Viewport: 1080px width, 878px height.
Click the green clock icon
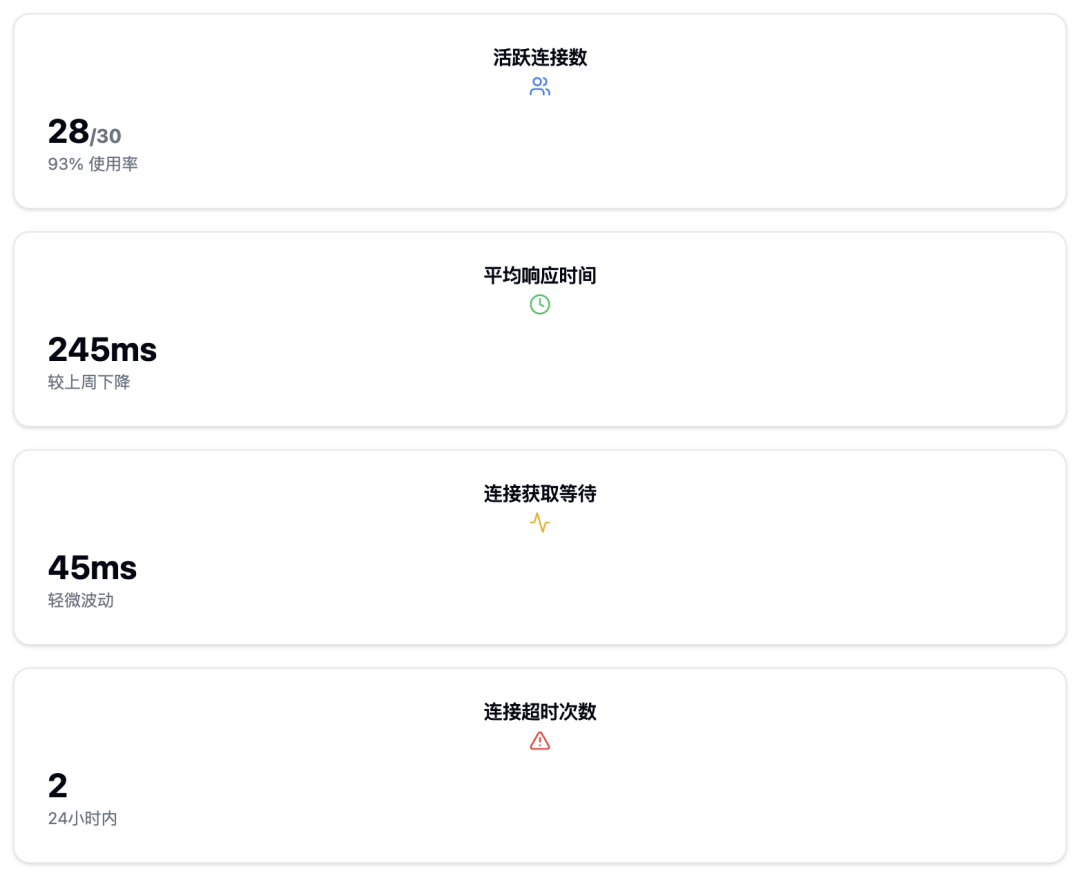coord(540,305)
